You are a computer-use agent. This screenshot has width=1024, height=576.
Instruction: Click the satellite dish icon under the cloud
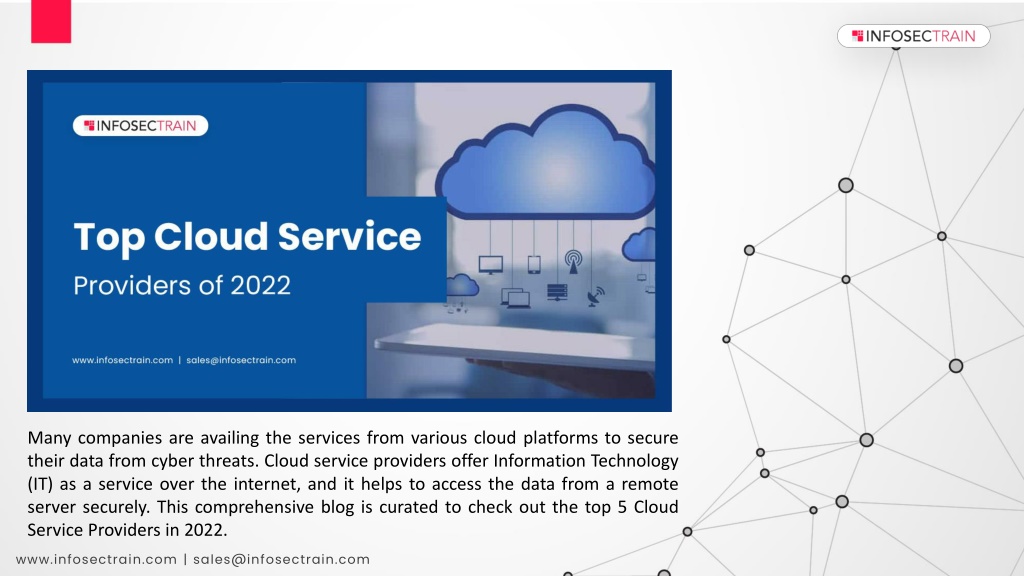pos(596,296)
